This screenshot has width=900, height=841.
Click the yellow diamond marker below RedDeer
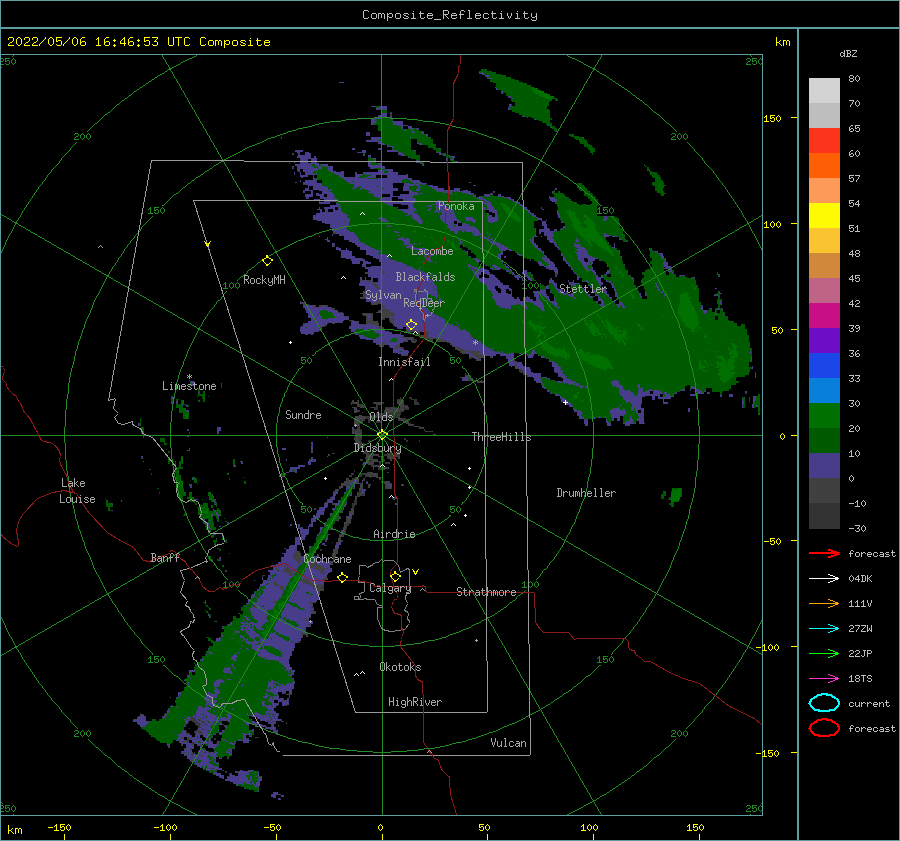coord(412,325)
